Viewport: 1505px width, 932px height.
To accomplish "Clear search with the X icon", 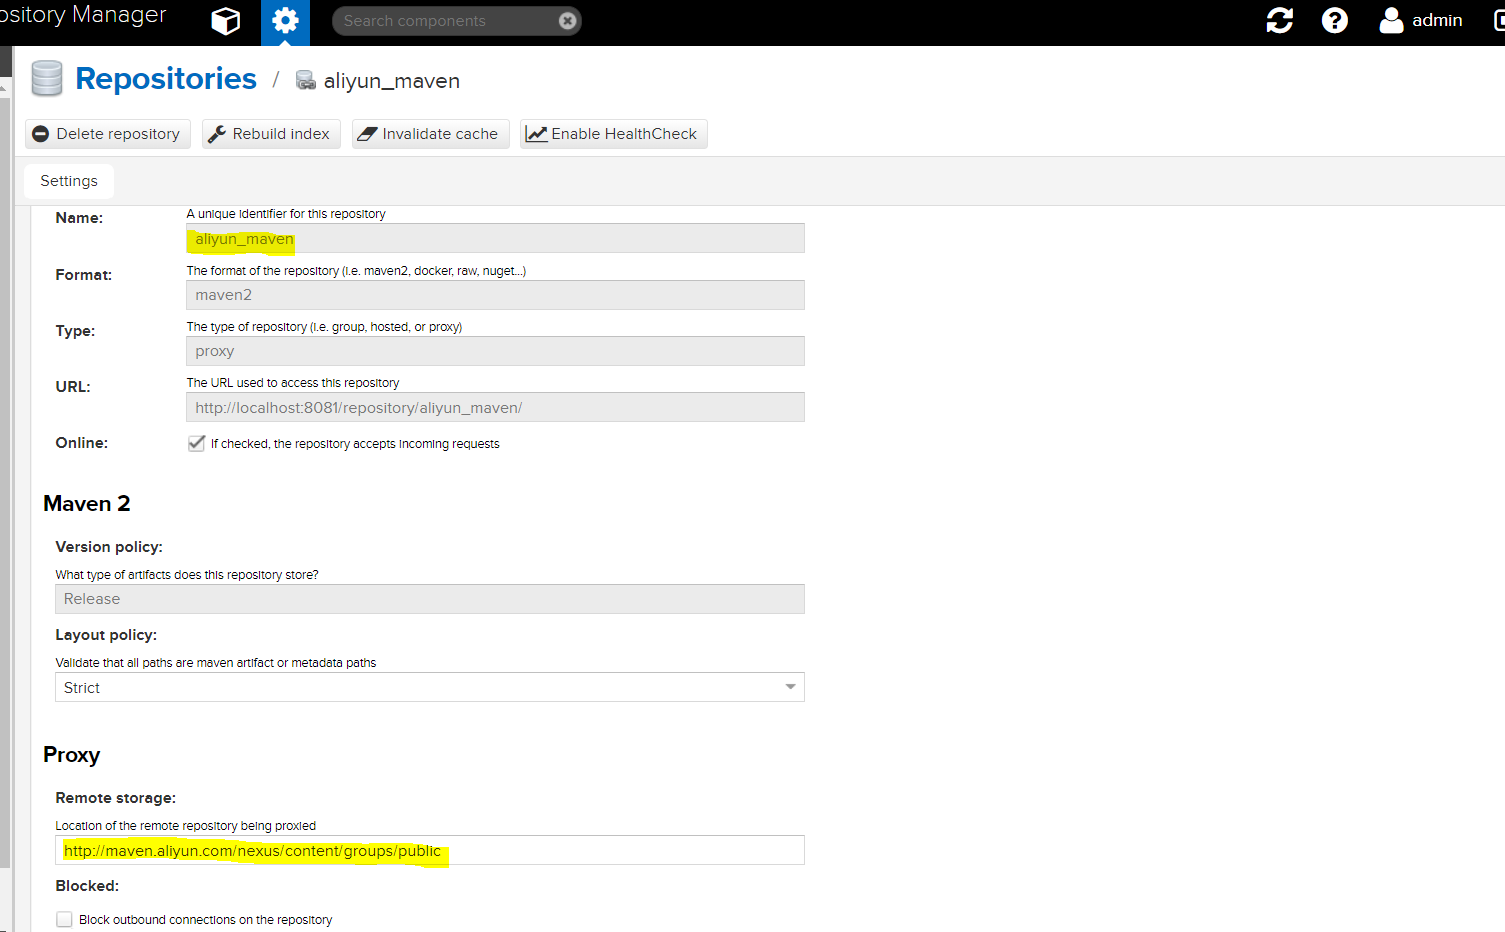I will click(567, 21).
